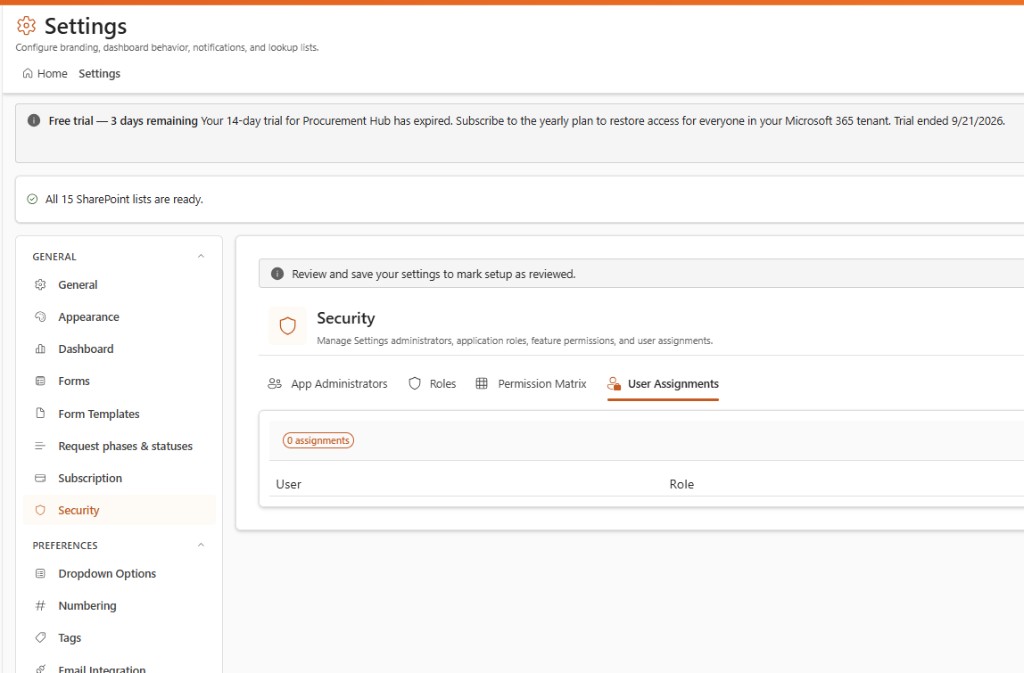Open the Dashboard settings item
Image resolution: width=1024 pixels, height=673 pixels.
[x=120, y=349]
